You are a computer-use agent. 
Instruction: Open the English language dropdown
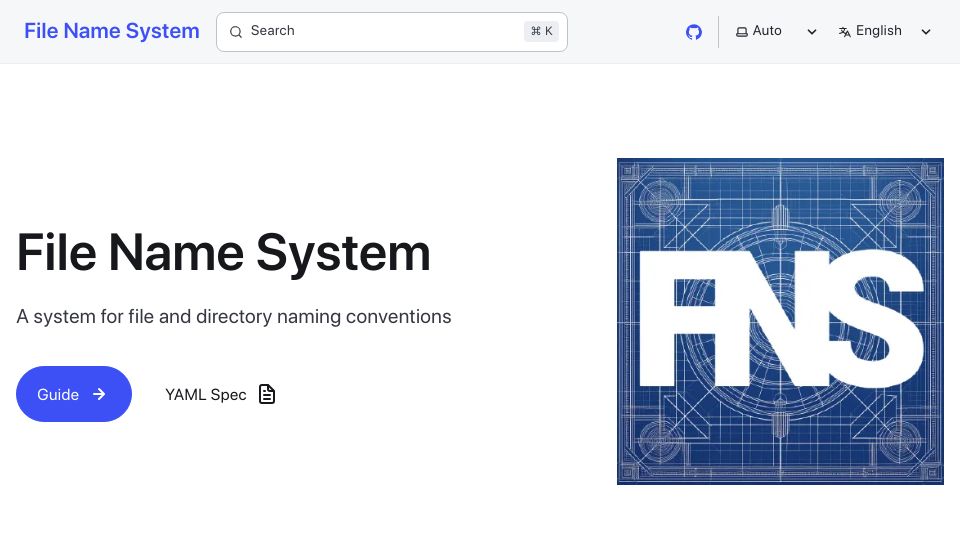pos(885,31)
